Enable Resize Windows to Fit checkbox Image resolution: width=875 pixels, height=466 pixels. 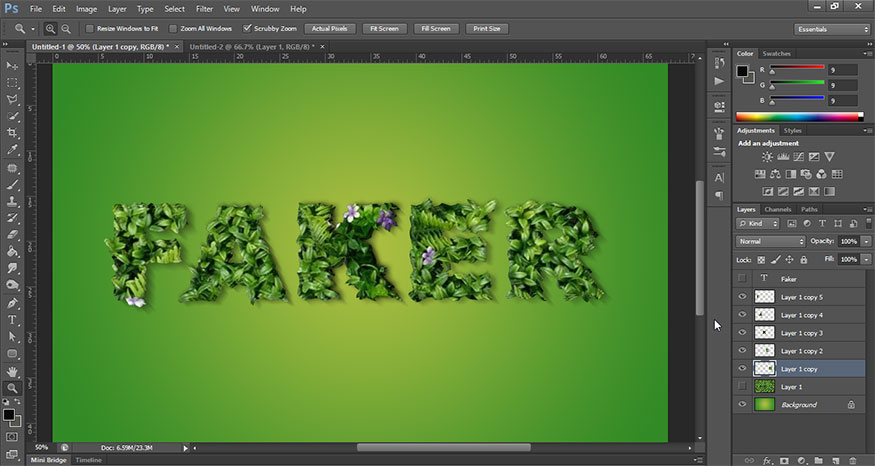[x=89, y=29]
